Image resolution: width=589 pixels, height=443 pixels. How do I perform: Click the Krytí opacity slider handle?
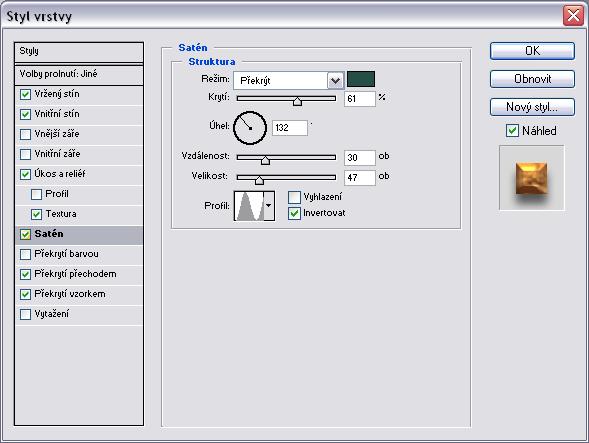pyautogui.click(x=297, y=101)
